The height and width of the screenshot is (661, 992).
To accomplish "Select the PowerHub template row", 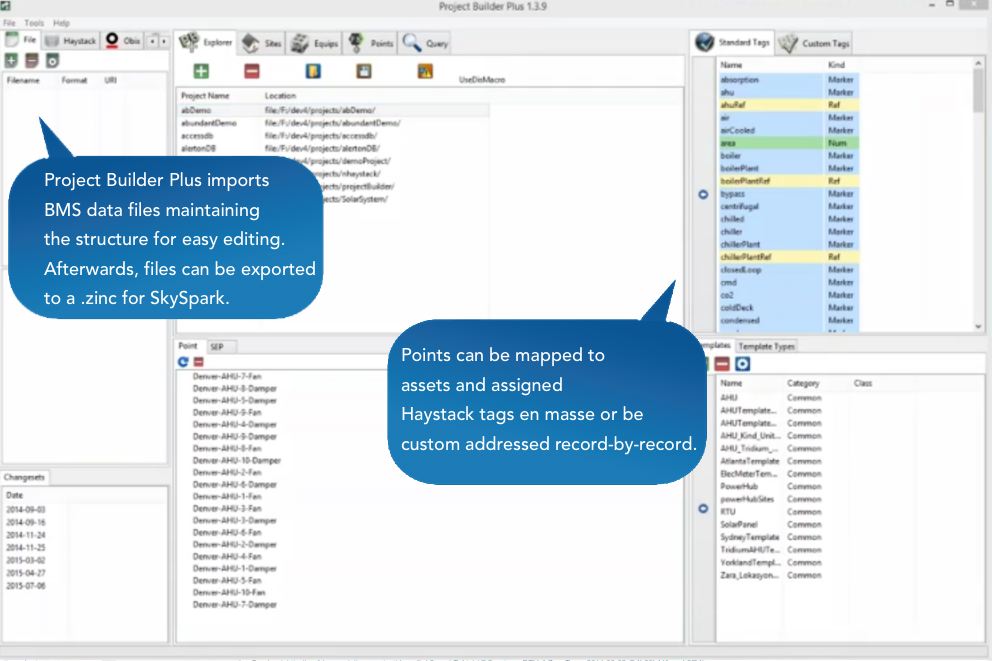I will pos(771,486).
